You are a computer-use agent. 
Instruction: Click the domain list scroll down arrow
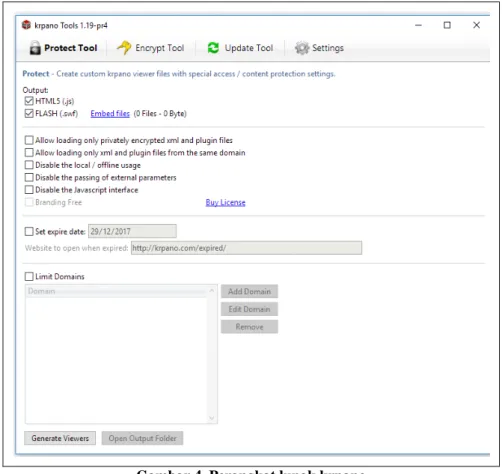(212, 418)
